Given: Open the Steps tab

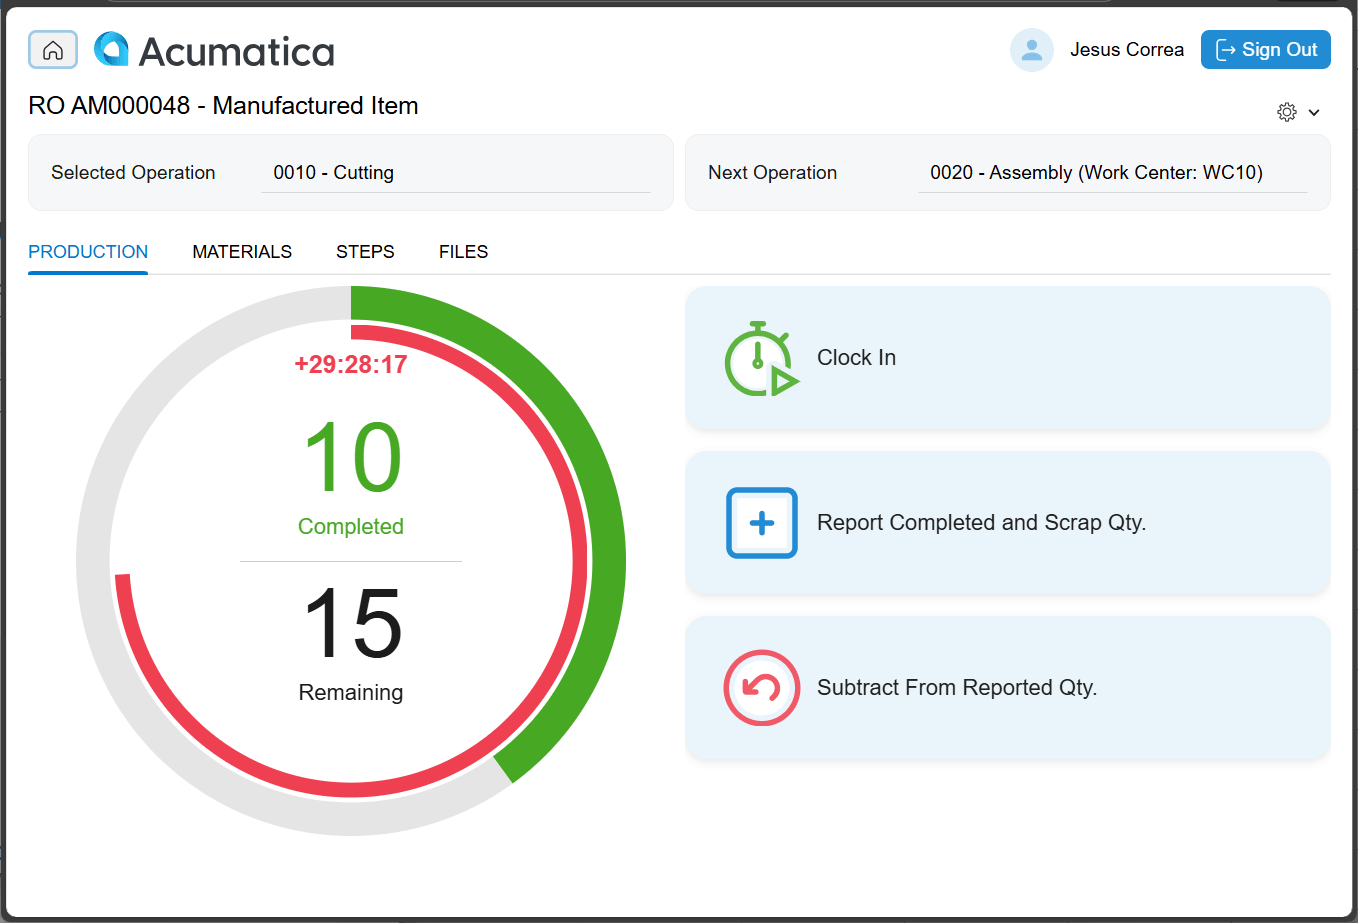Looking at the screenshot, I should [x=365, y=252].
